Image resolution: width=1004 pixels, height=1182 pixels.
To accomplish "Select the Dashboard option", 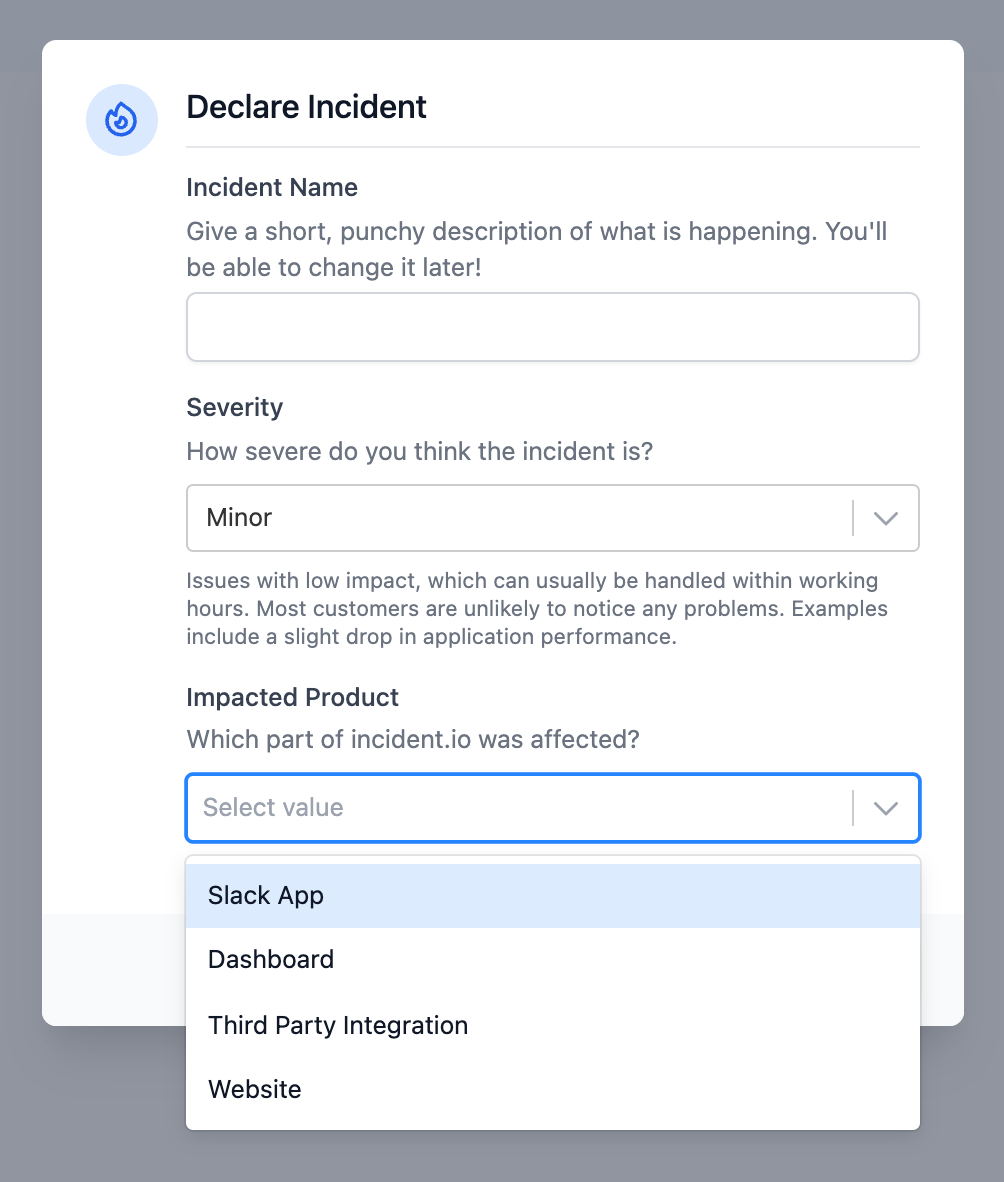I will click(x=553, y=960).
